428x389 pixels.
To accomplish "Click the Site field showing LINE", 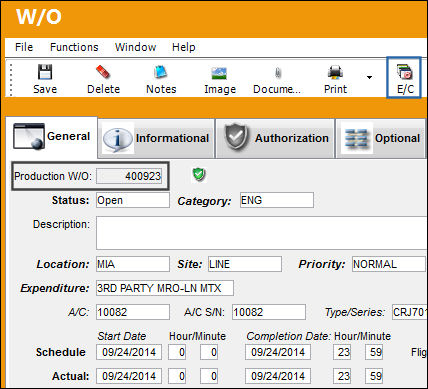I will click(x=245, y=264).
